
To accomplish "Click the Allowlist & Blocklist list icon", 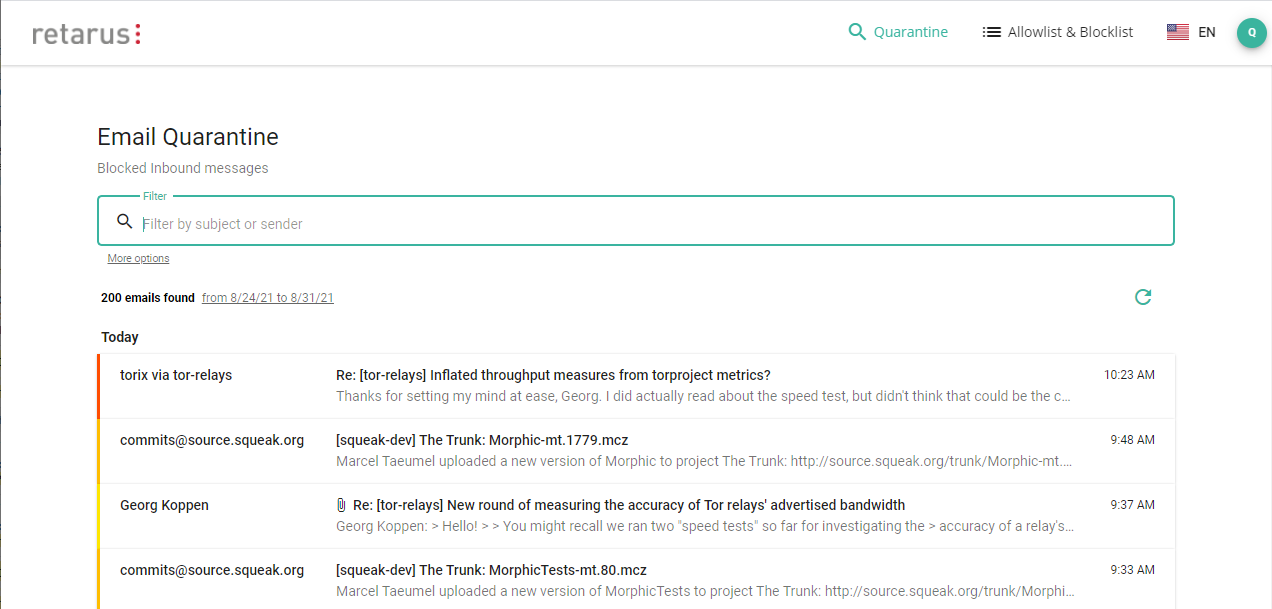I will [x=991, y=32].
